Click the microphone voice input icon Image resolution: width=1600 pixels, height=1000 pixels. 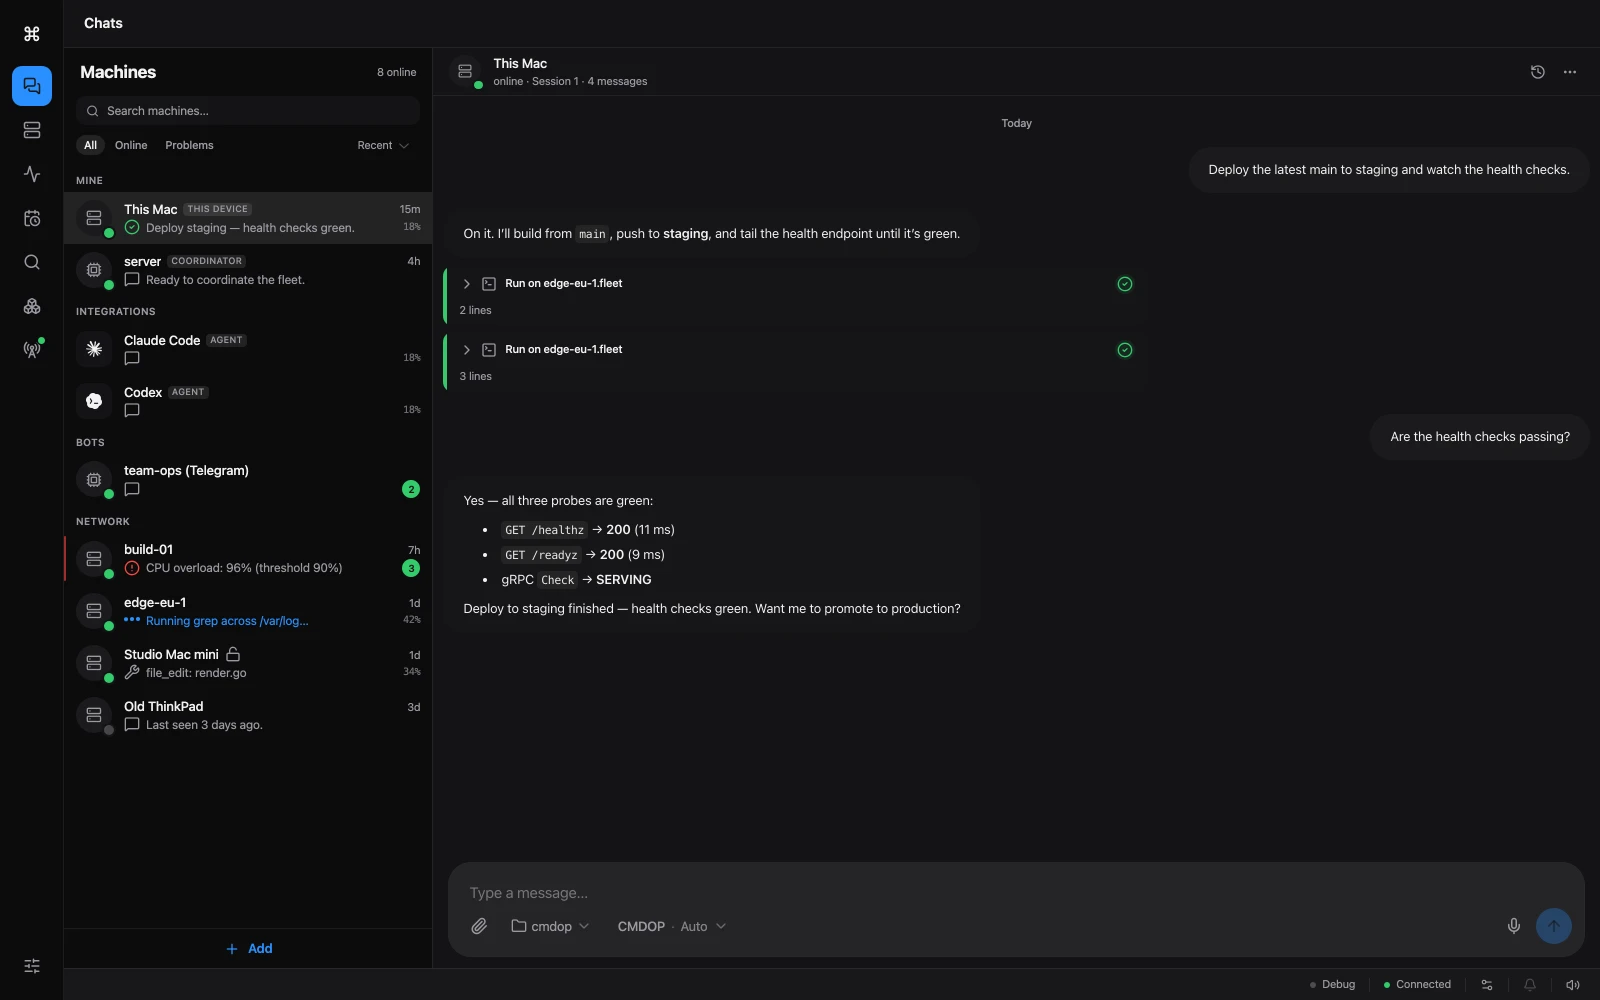coord(1514,926)
